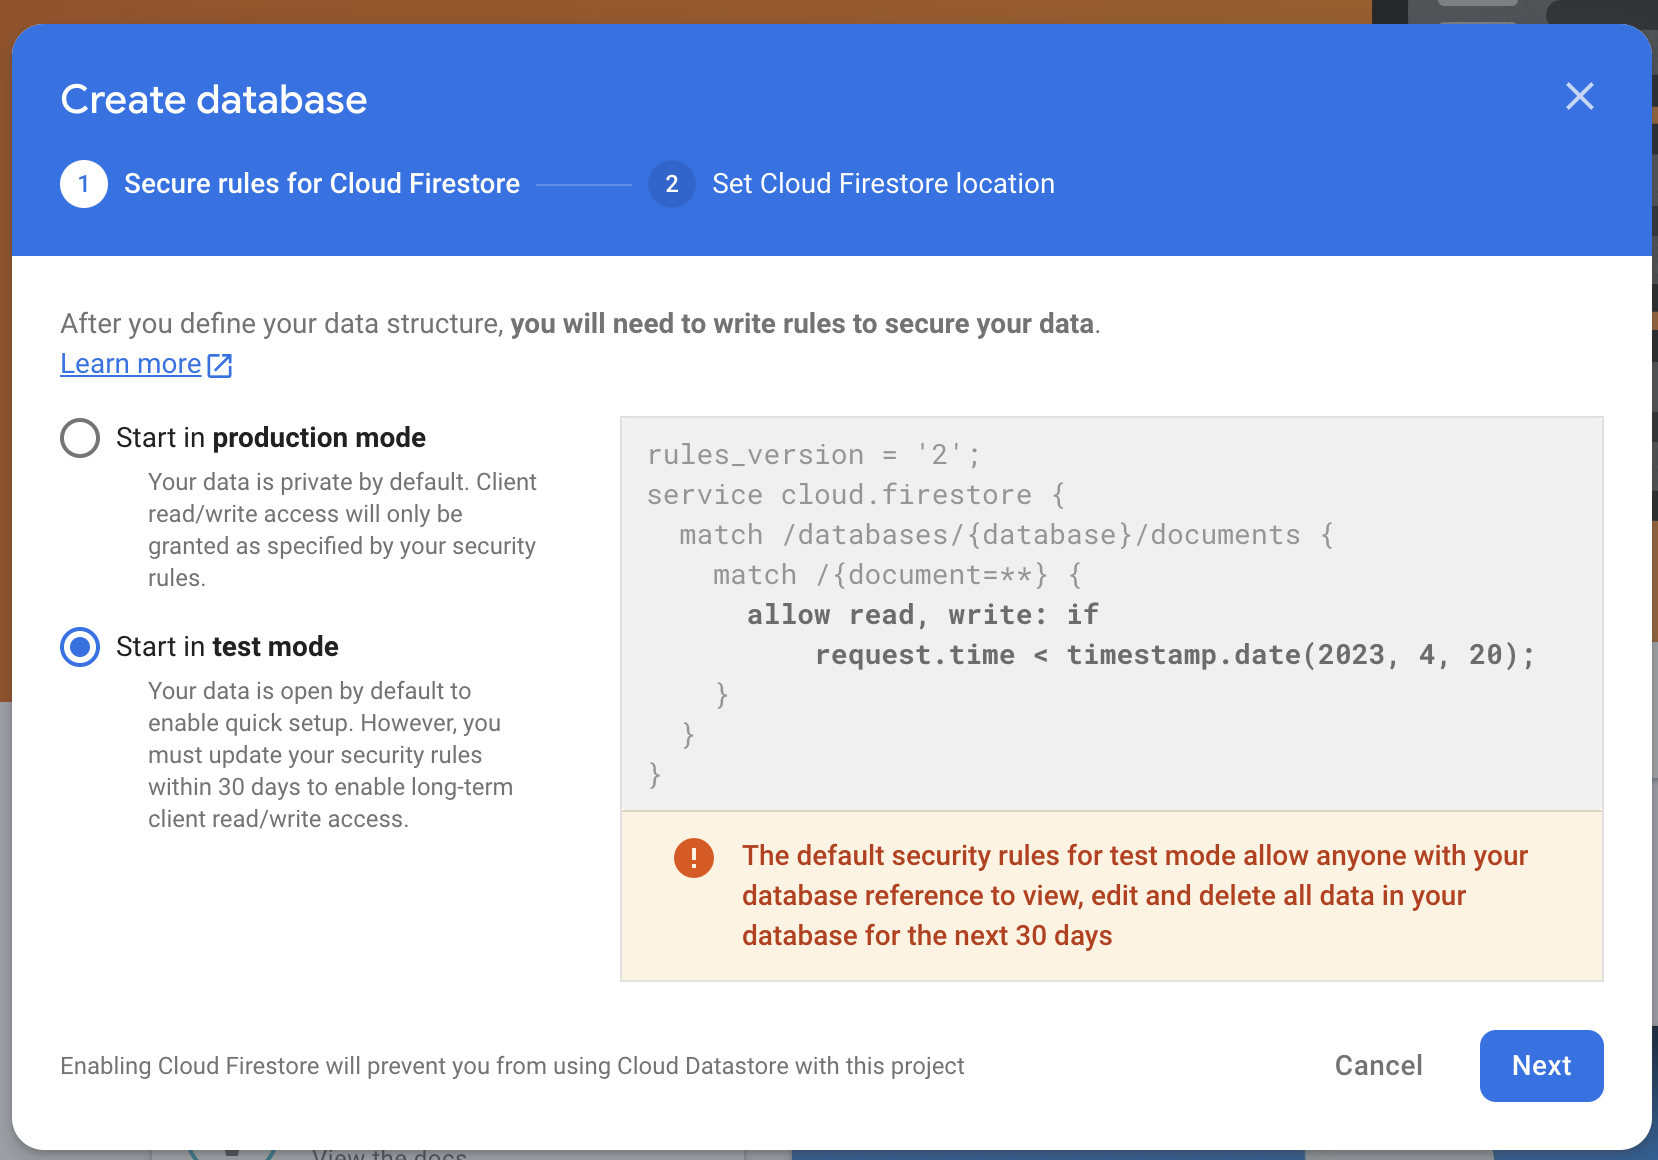Click the Cloud Datastore notice text
This screenshot has width=1658, height=1160.
[x=512, y=1066]
